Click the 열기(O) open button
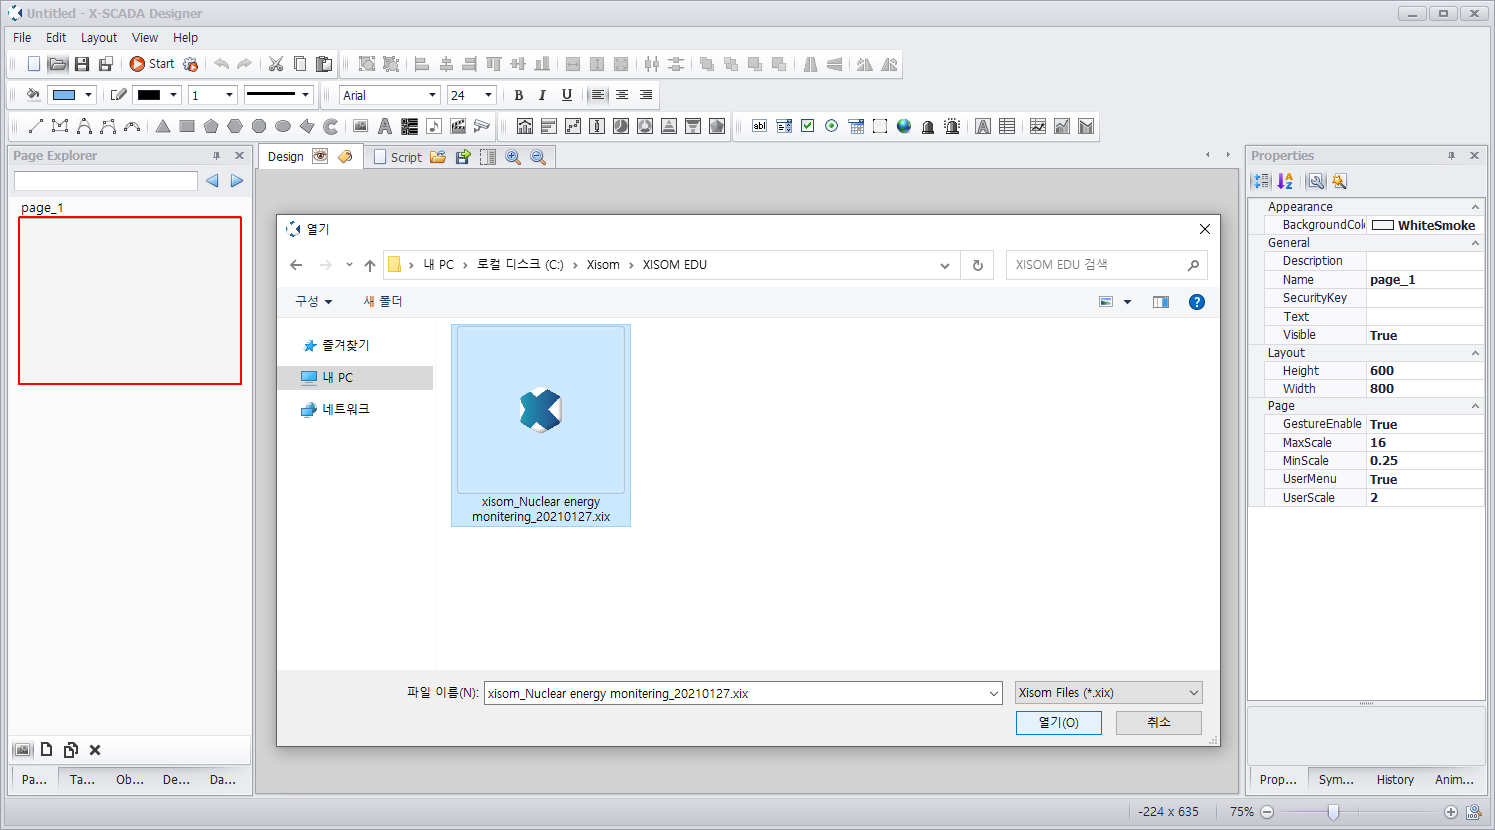This screenshot has height=830, width=1495. pyautogui.click(x=1059, y=722)
